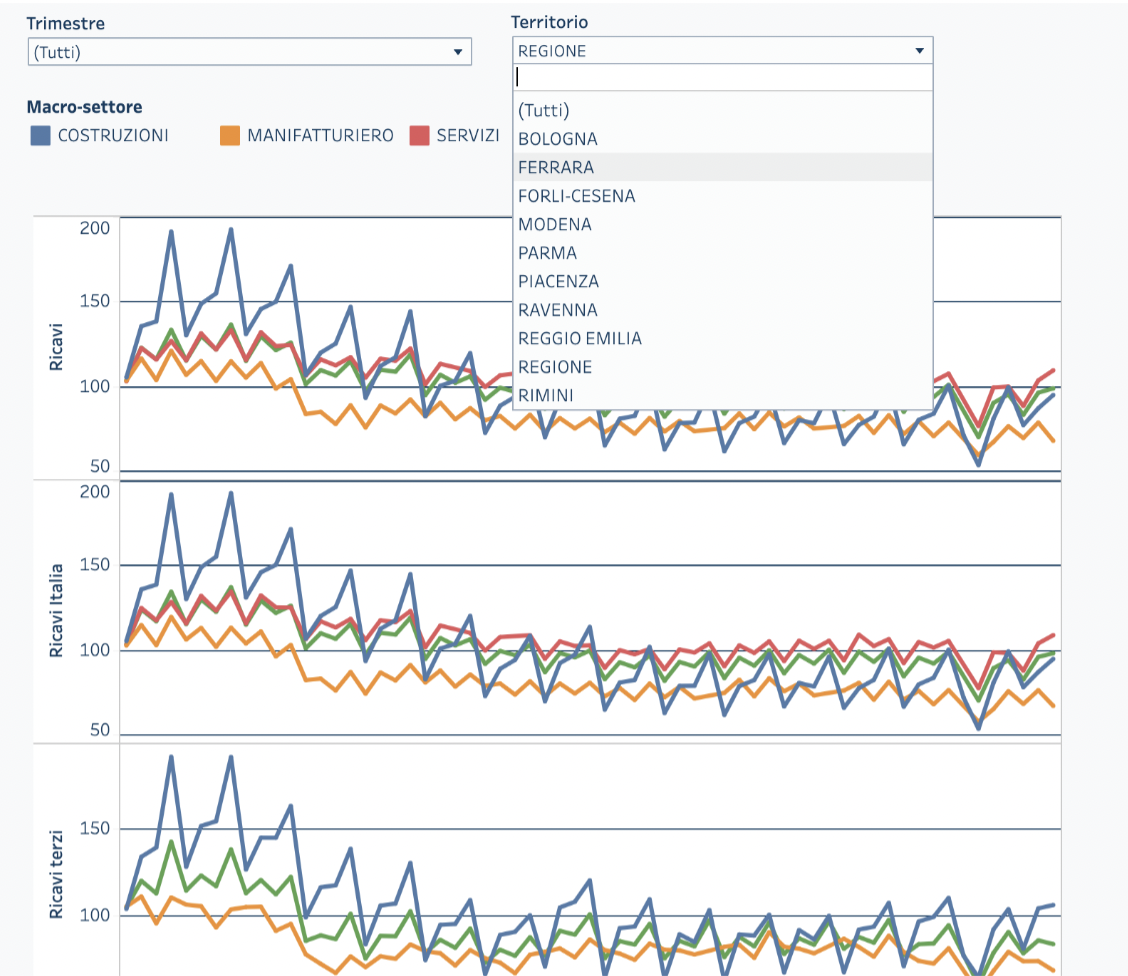
Task: Select FERRARA from the list
Action: pyautogui.click(x=722, y=167)
